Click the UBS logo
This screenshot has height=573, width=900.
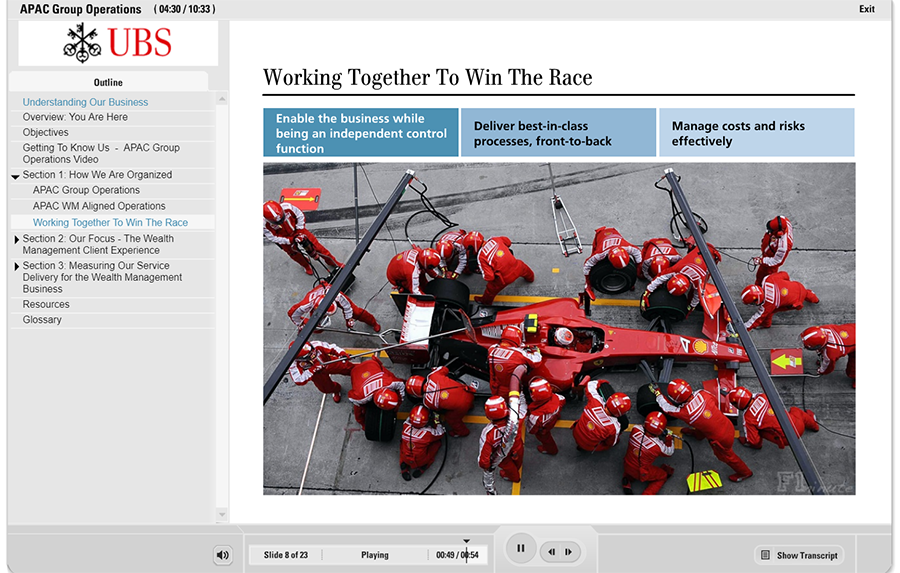pyautogui.click(x=118, y=44)
